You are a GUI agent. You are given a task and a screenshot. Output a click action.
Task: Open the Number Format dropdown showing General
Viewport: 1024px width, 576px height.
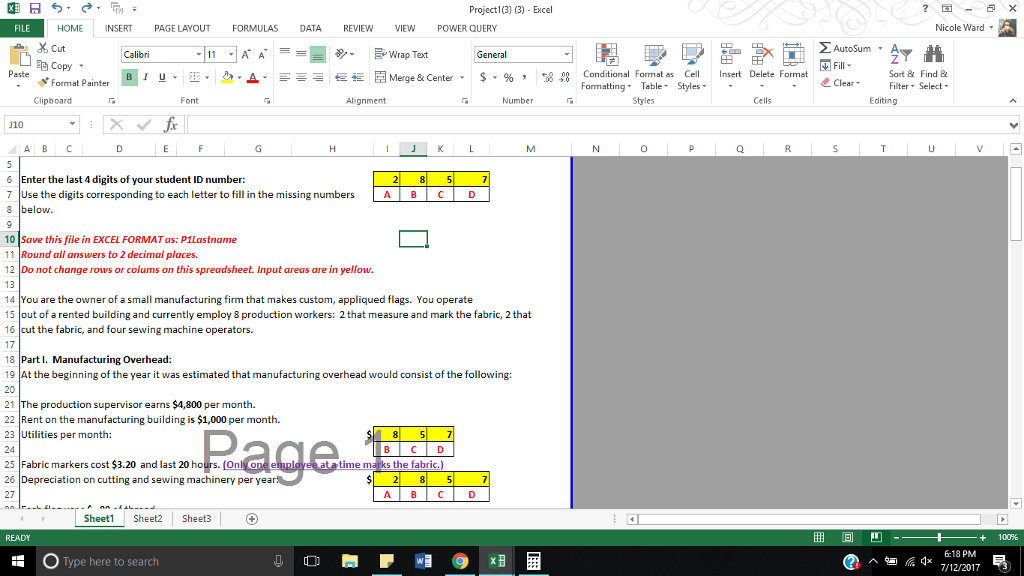point(522,52)
